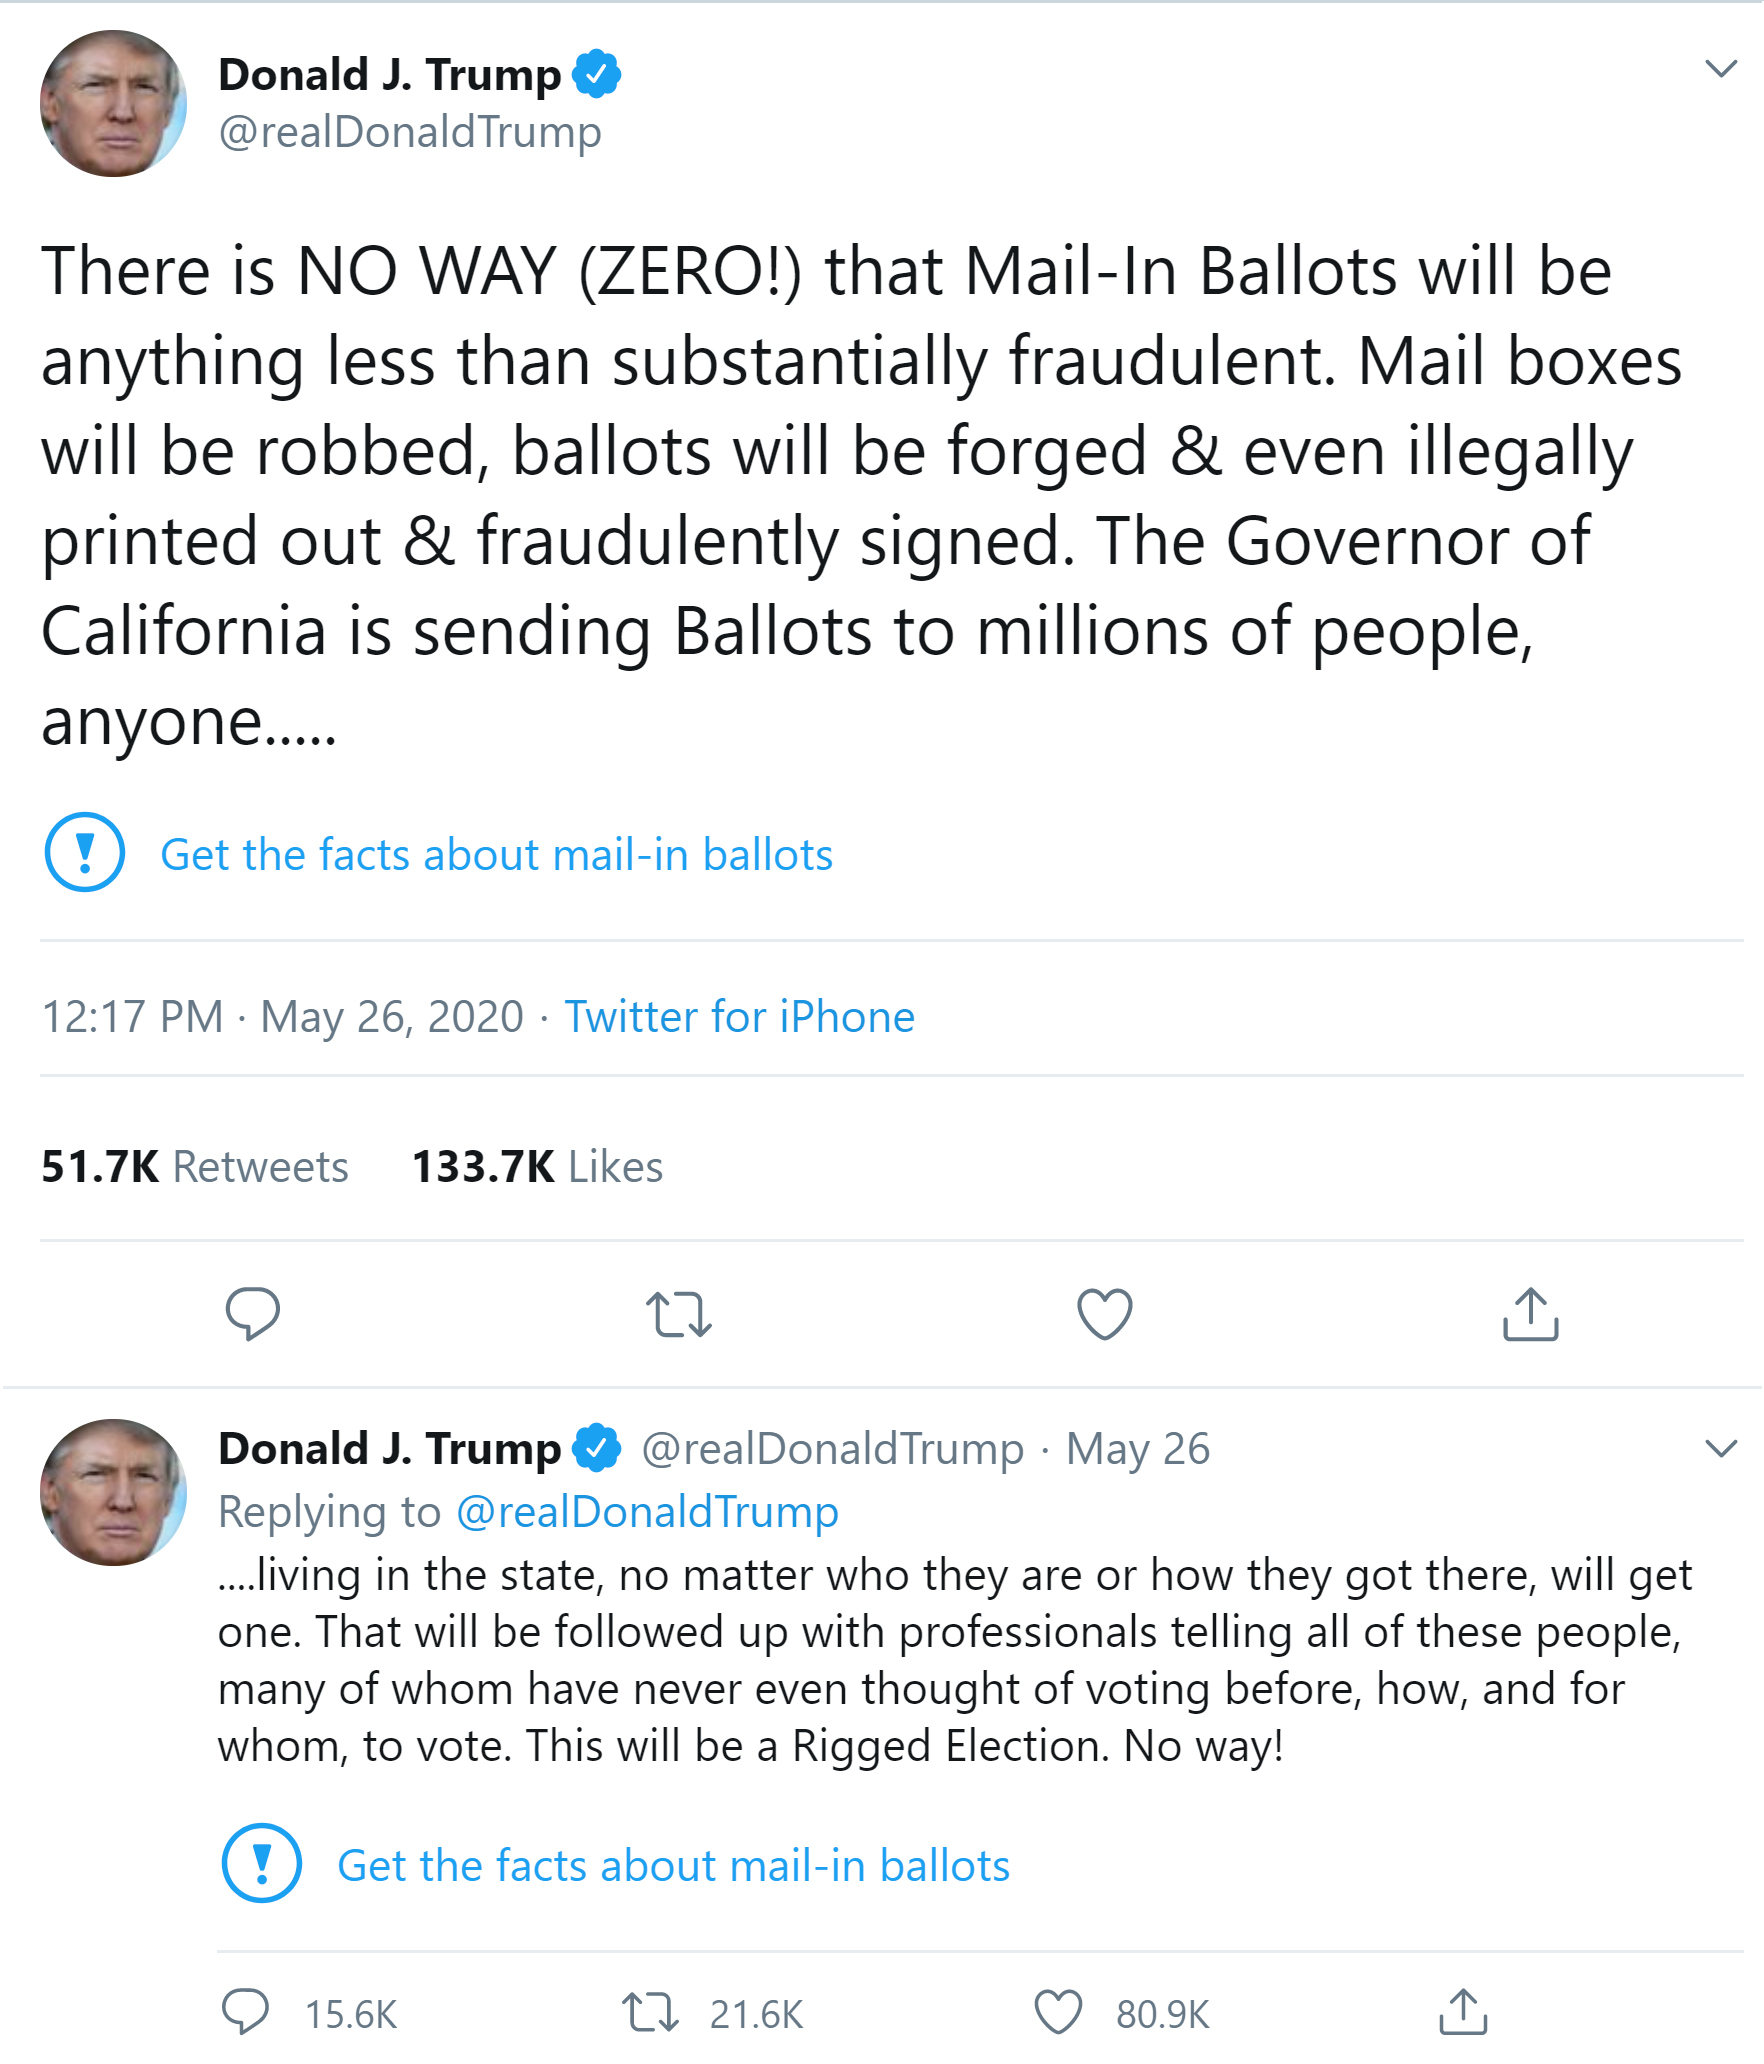The image size is (1764, 2064).
Task: Open the fact-check link on the main tweet
Action: 496,855
